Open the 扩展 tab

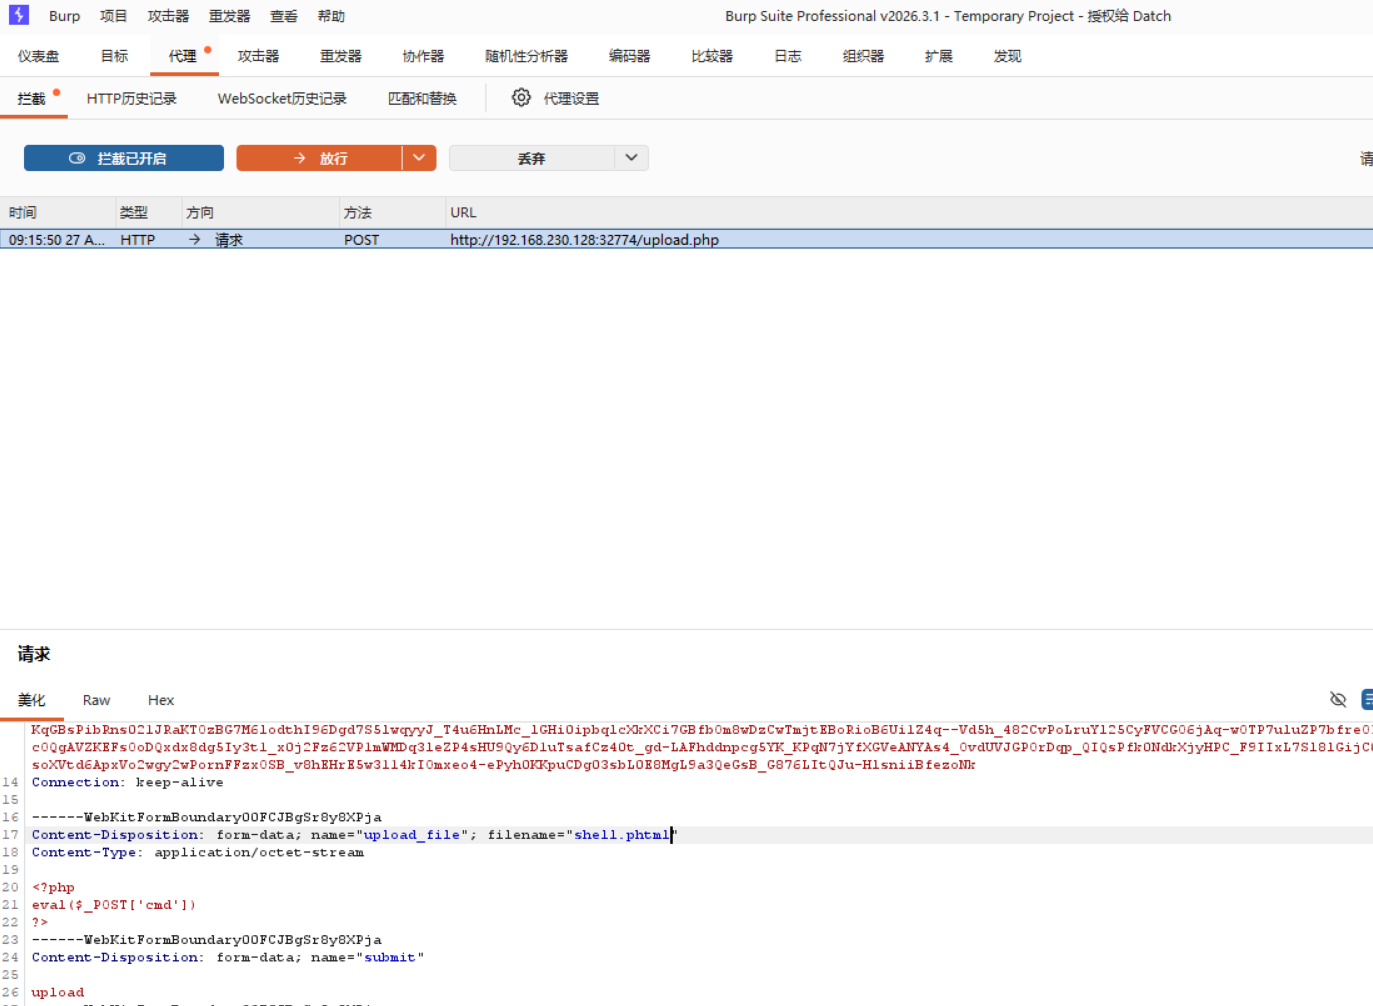(939, 56)
